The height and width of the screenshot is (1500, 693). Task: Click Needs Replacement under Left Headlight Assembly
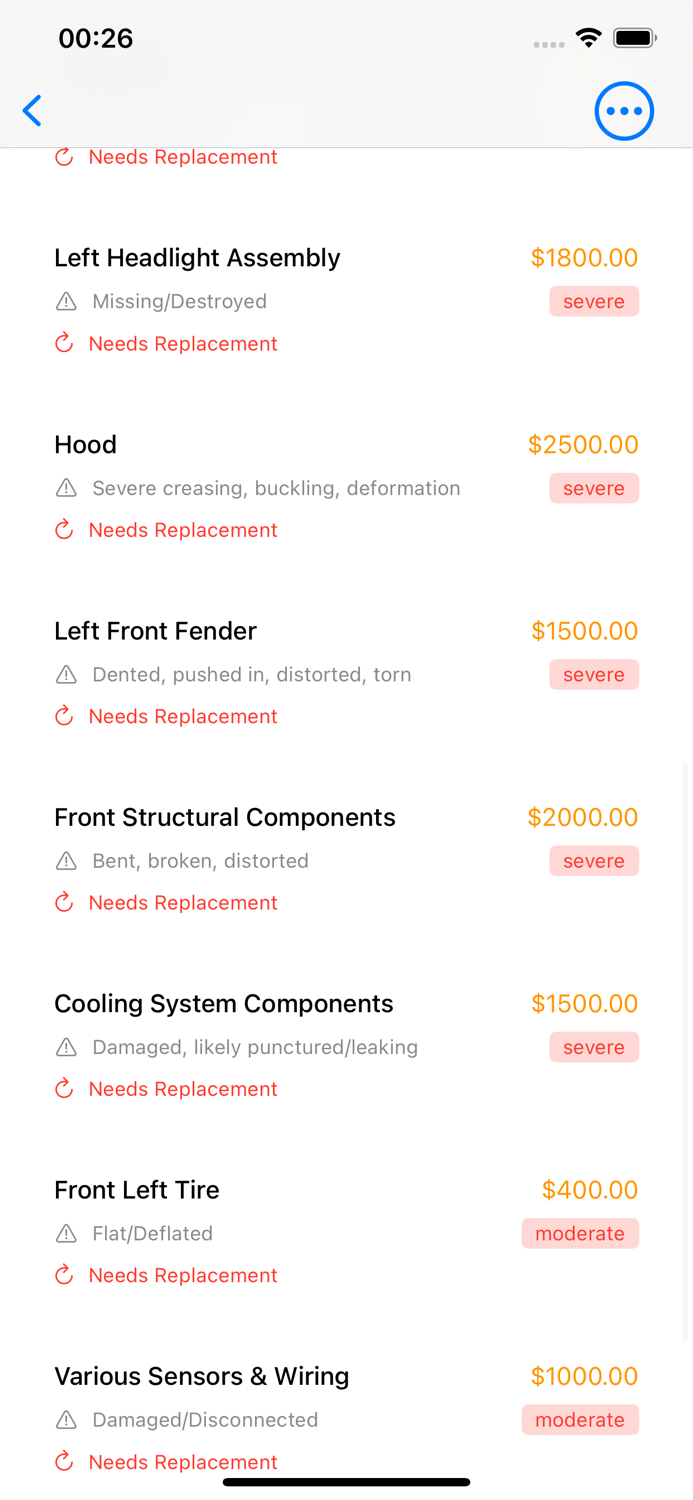click(183, 344)
